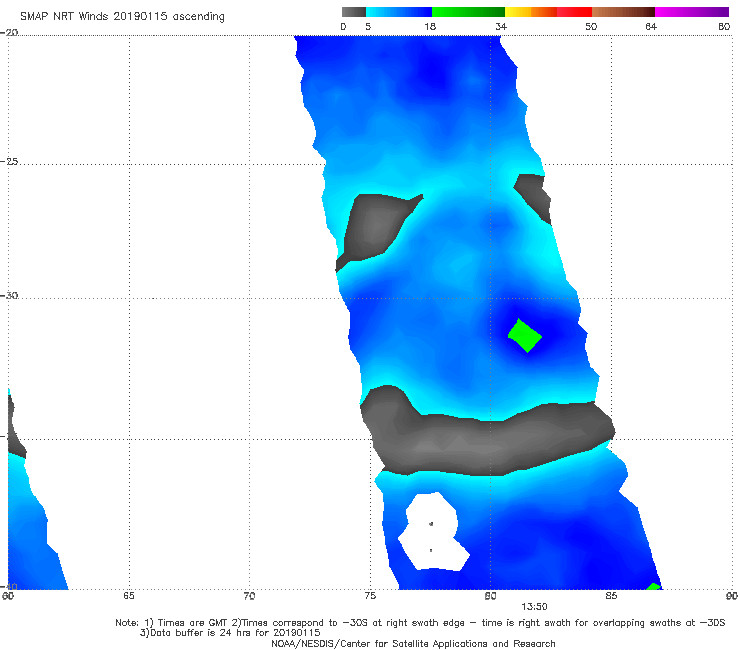Screen dimensions: 740x650
Task: Click the note "3)Data buffer is 24 hrs for 20190115"
Action: (230, 633)
